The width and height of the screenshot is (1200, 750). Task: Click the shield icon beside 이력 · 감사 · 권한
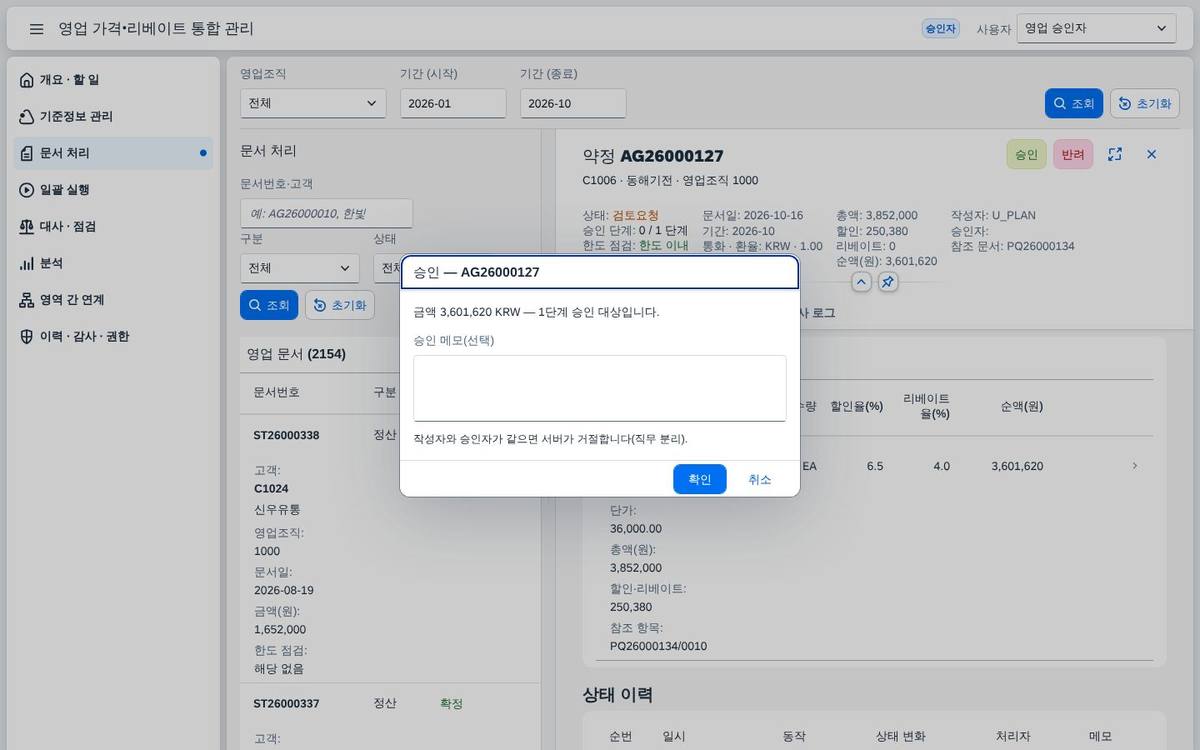point(27,337)
